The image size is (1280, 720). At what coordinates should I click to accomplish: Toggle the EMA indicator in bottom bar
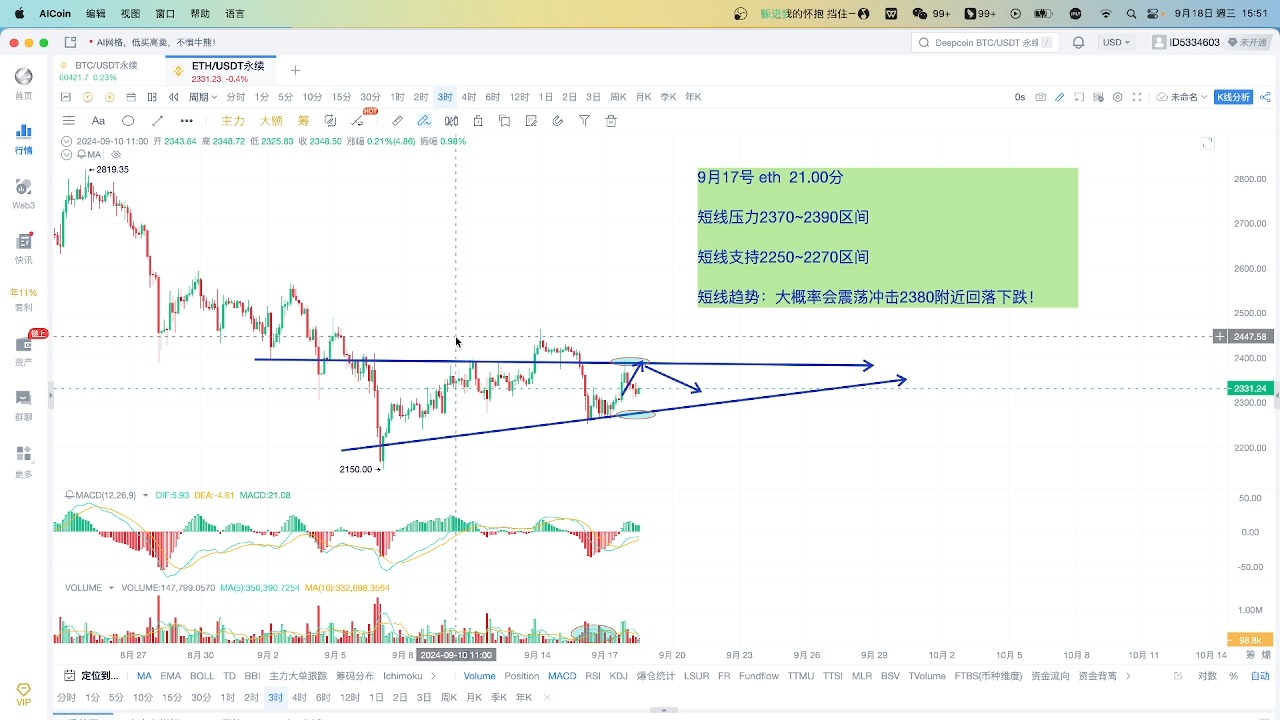170,676
